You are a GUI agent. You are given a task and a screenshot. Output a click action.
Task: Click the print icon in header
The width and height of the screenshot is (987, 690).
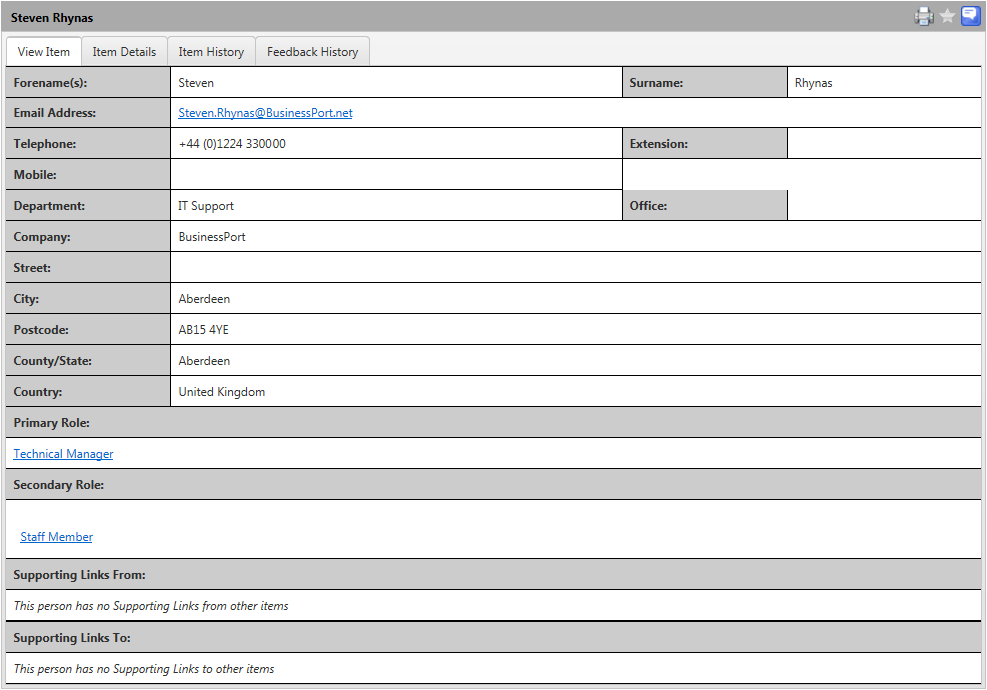(923, 16)
